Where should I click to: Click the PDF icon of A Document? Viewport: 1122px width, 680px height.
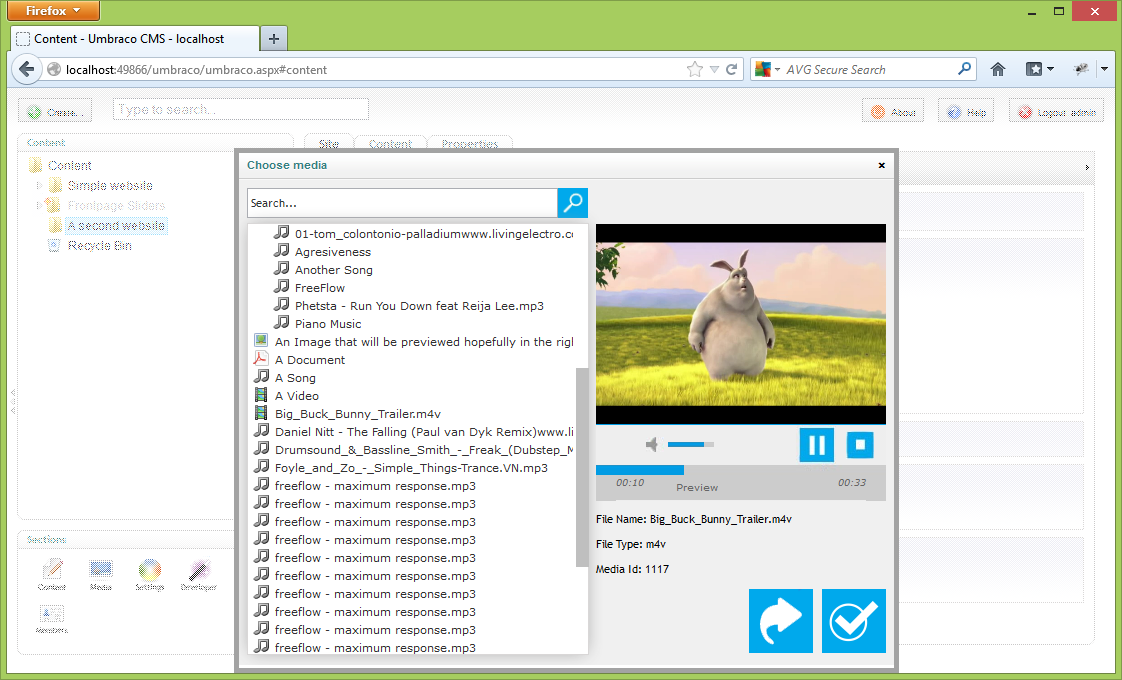(261, 359)
